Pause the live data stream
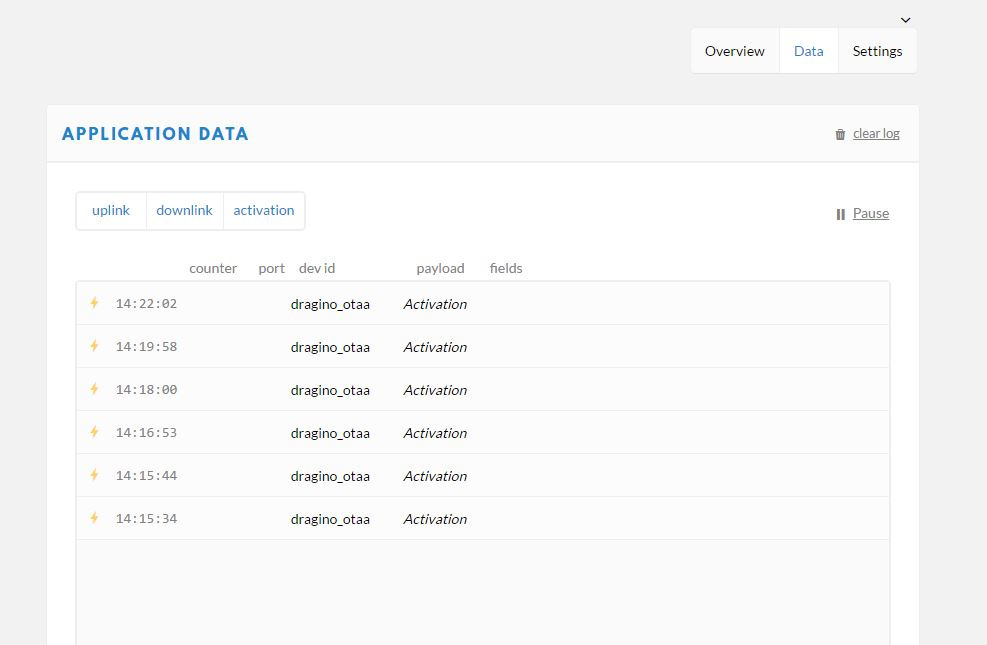This screenshot has height=645, width=987. [870, 214]
